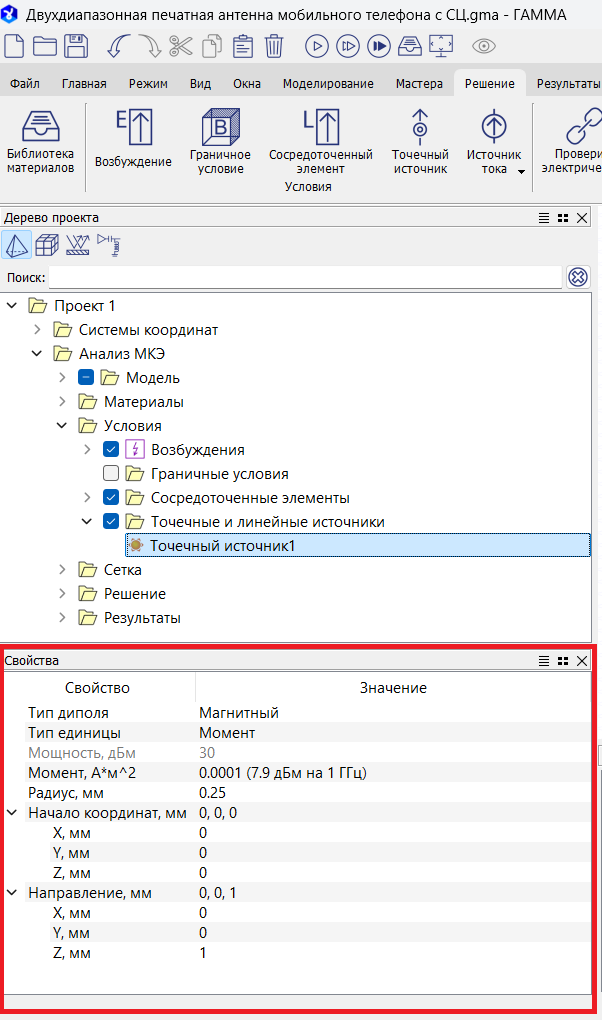This screenshot has width=602, height=1020.
Task: Expand the Системы координат node
Action: [x=38, y=330]
